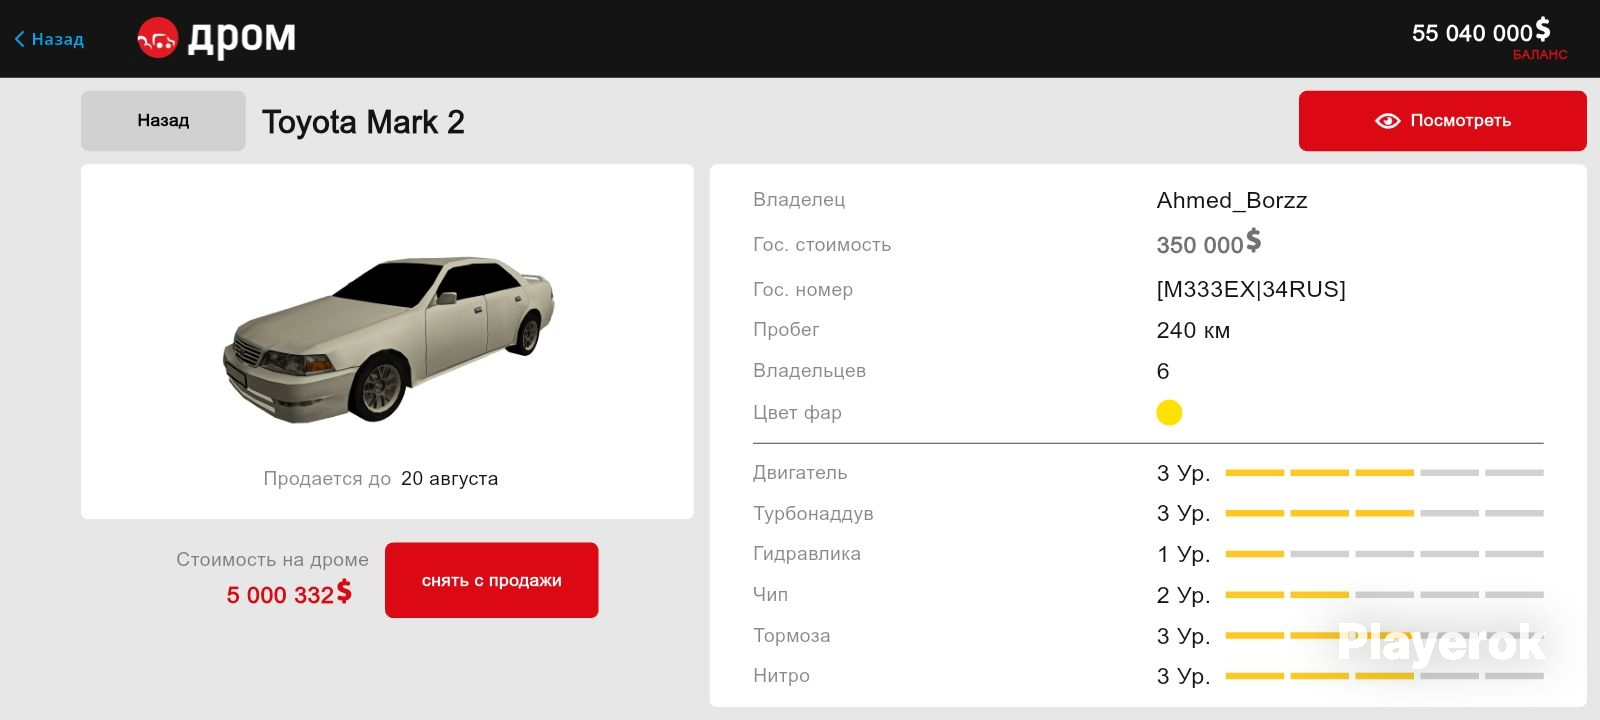This screenshot has height=720, width=1600.
Task: Click the снять с продажи button
Action: (492, 580)
